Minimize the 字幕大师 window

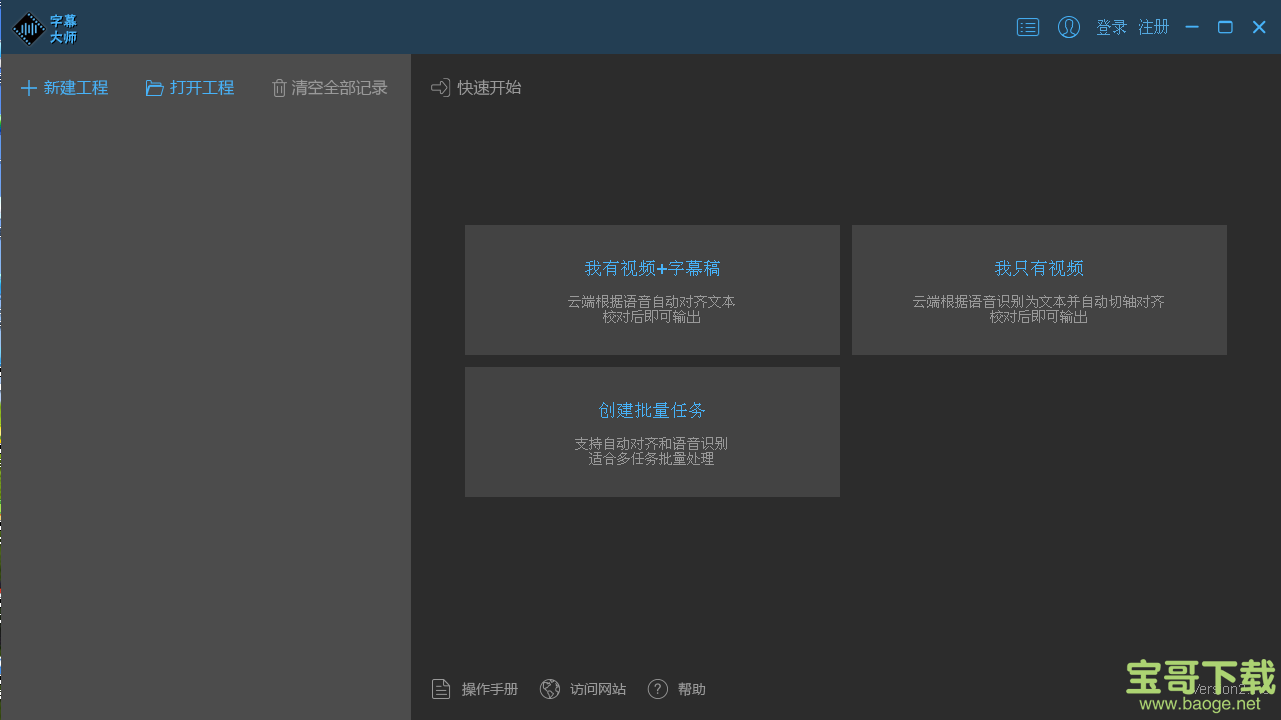[1192, 27]
